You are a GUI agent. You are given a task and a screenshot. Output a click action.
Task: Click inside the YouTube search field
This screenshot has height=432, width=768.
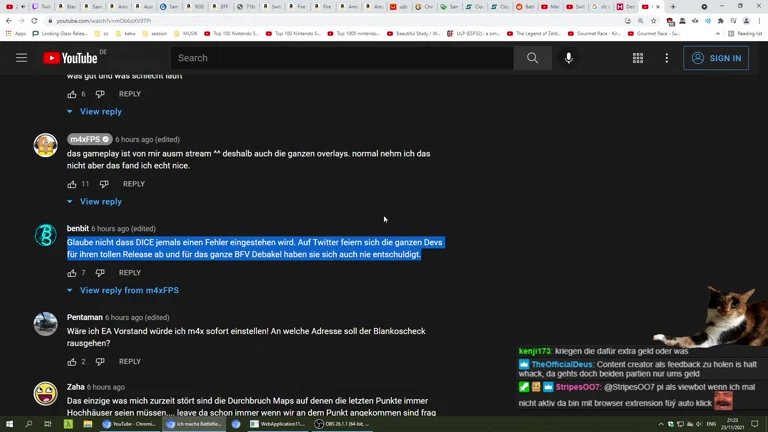(340, 58)
